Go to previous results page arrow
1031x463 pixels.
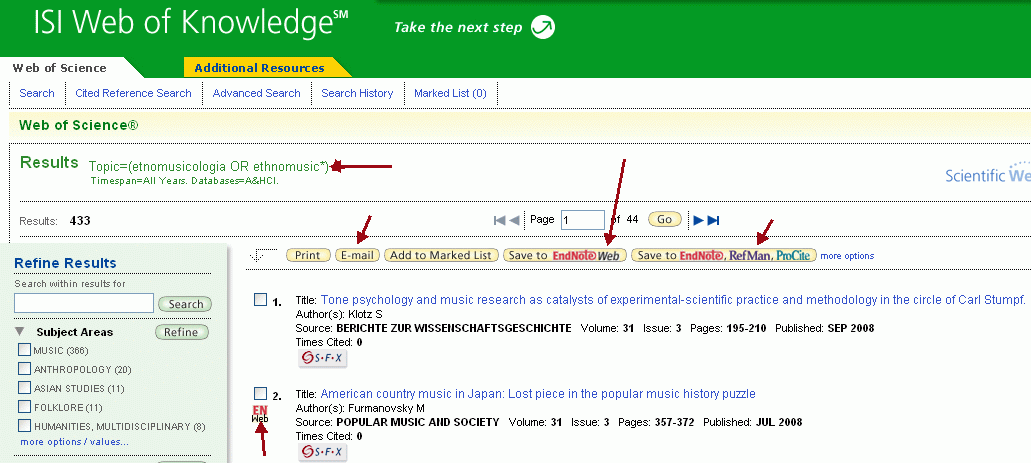click(x=514, y=220)
